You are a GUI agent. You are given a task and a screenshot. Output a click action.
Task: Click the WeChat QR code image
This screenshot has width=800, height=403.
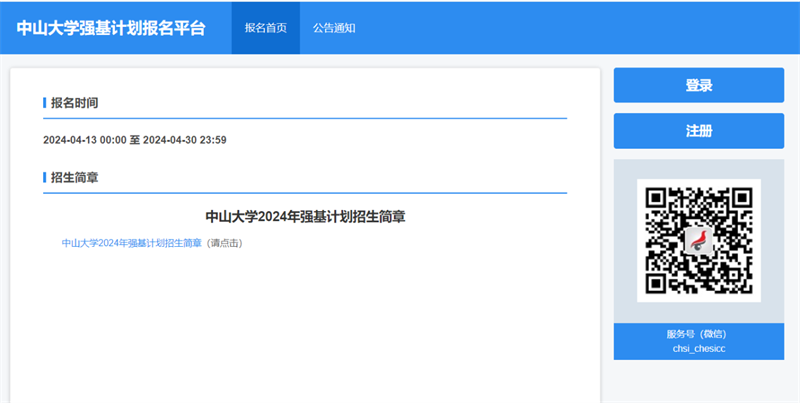click(x=698, y=240)
